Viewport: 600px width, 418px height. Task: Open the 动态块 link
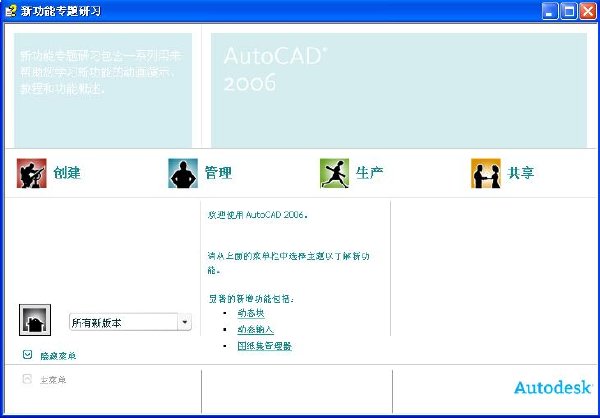pyautogui.click(x=251, y=313)
